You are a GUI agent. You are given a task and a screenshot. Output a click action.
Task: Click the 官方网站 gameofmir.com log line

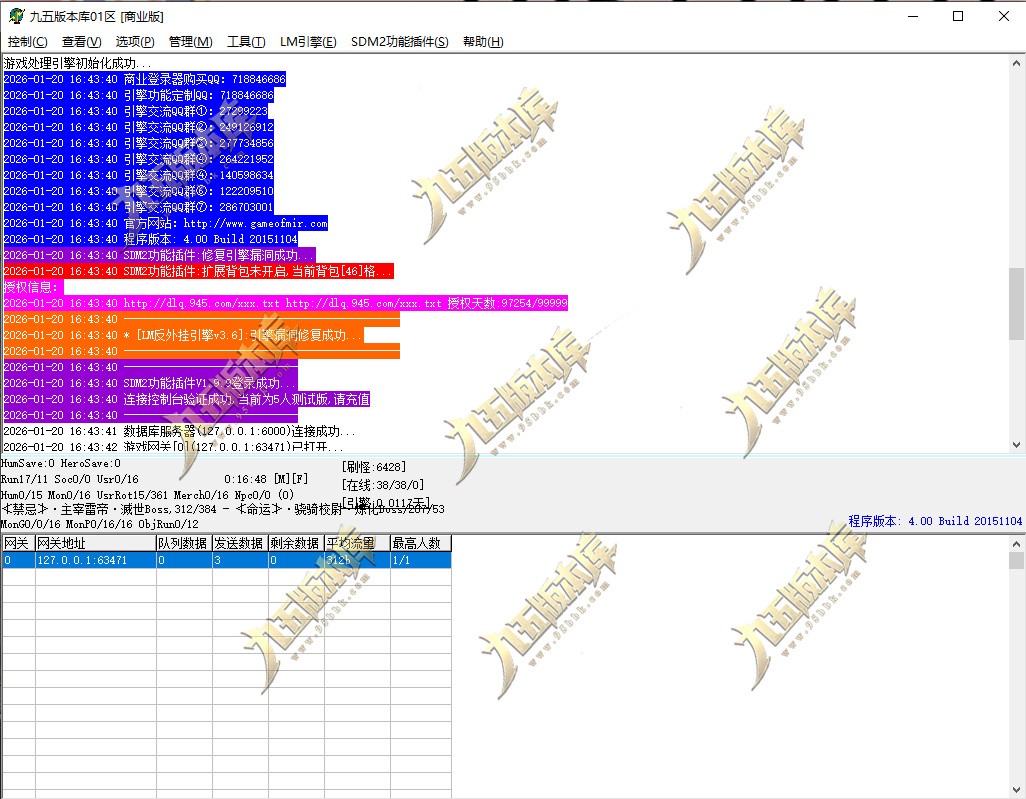(x=166, y=223)
